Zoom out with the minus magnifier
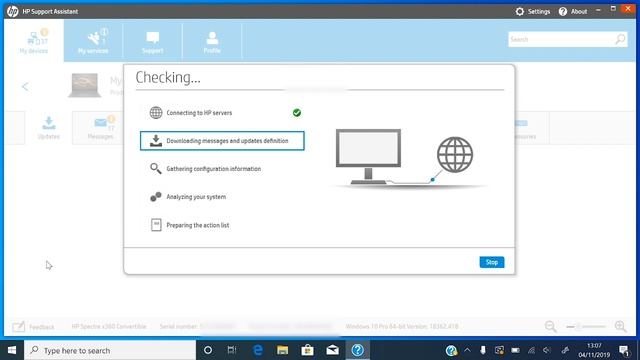This screenshot has height=360, width=640. (550, 326)
